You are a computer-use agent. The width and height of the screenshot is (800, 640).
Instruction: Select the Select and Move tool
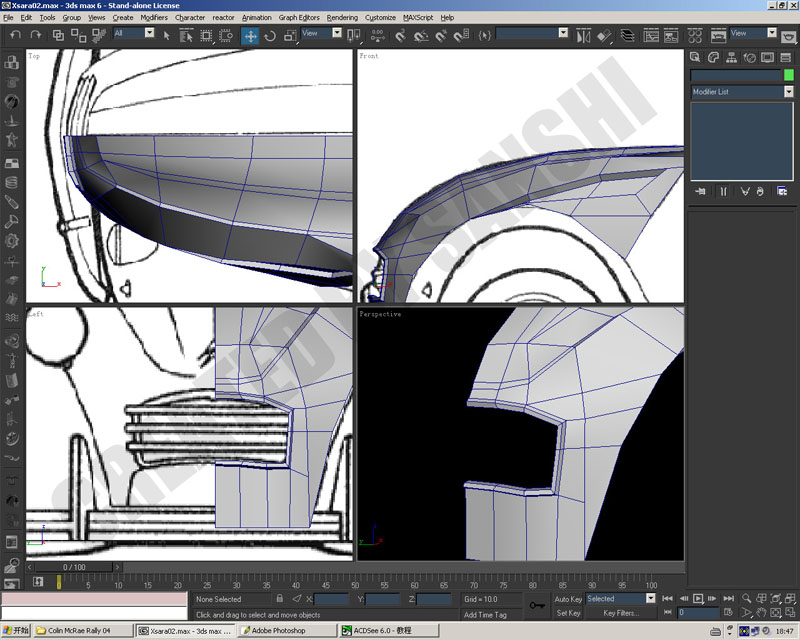[x=250, y=36]
